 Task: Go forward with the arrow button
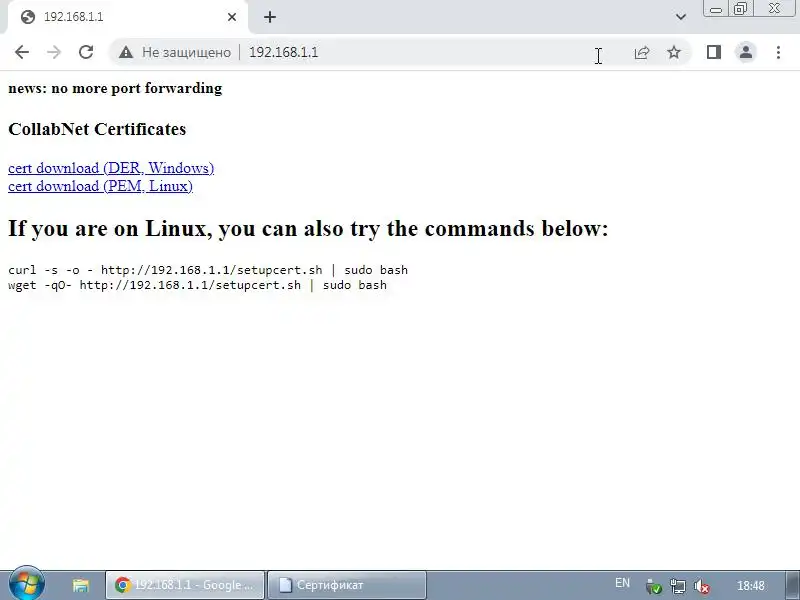pos(54,52)
